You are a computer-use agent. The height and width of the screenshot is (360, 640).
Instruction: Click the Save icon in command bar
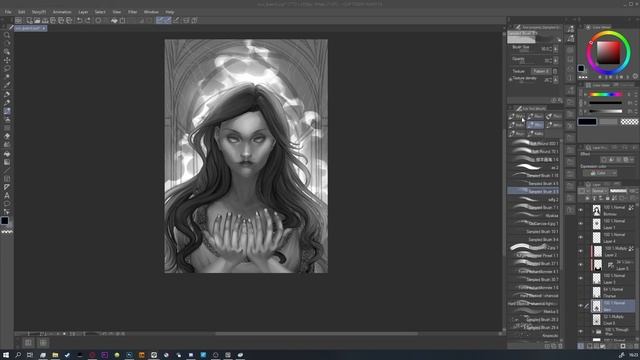(x=45, y=20)
